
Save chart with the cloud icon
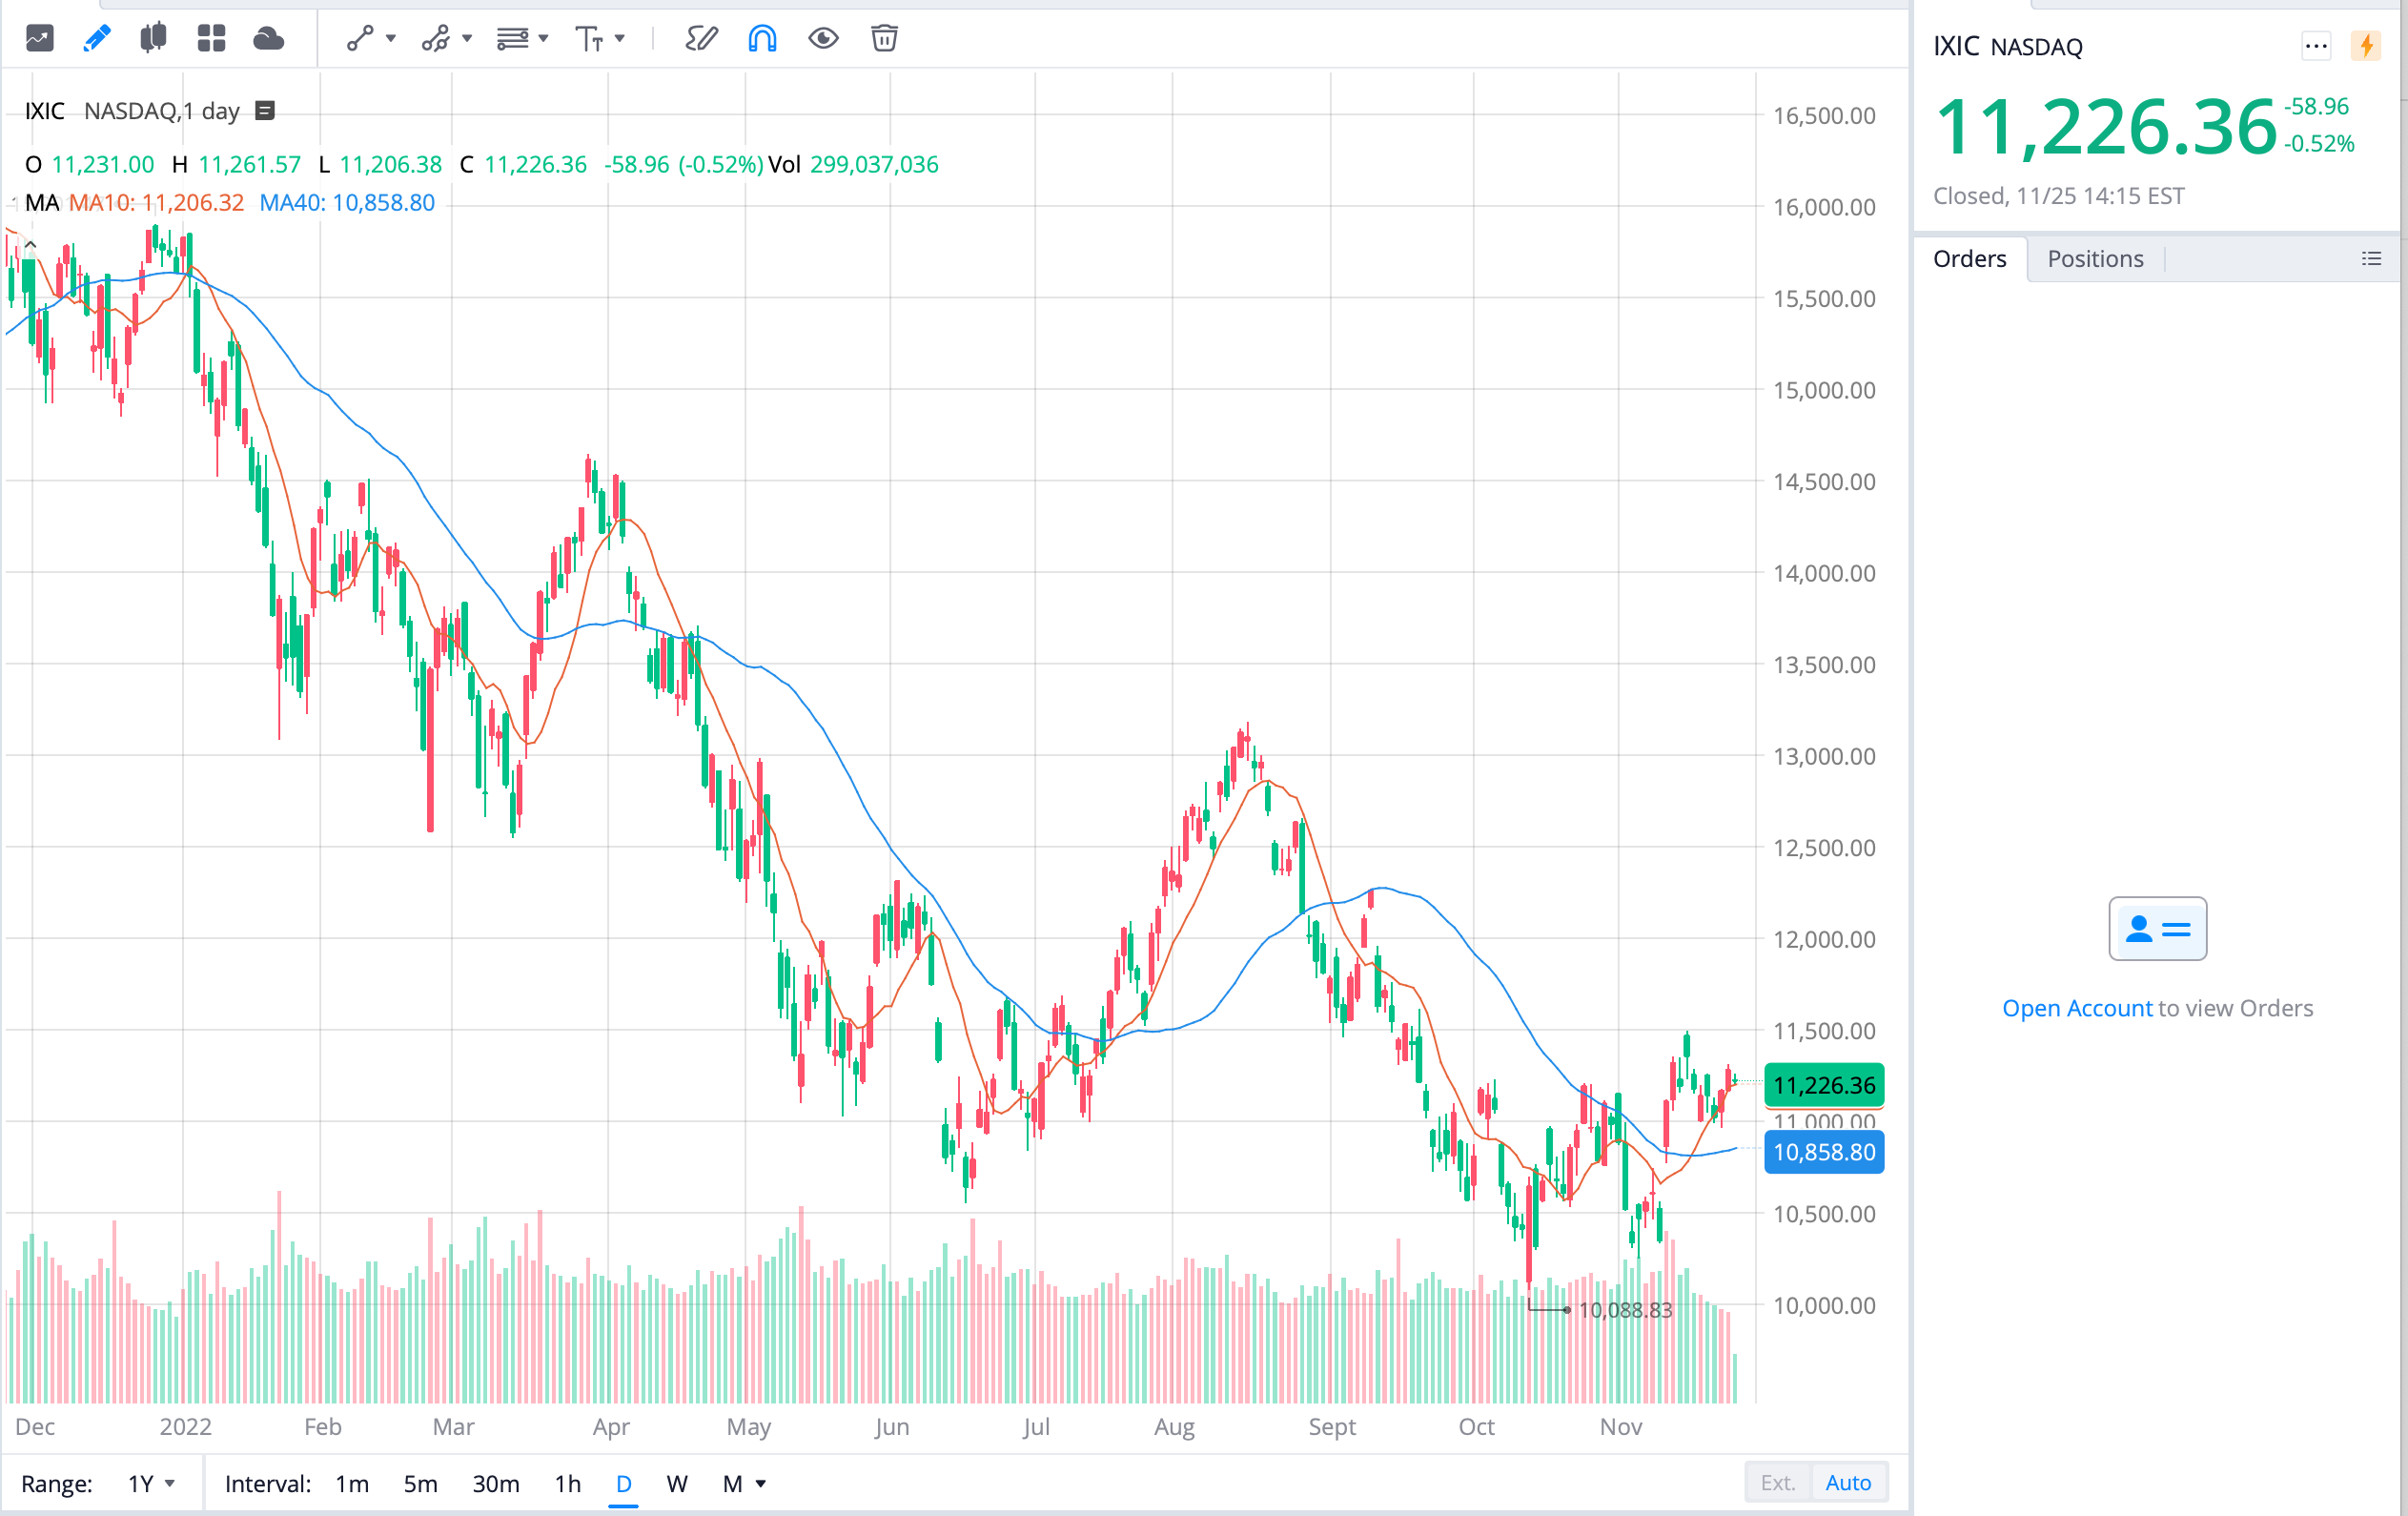click(268, 38)
